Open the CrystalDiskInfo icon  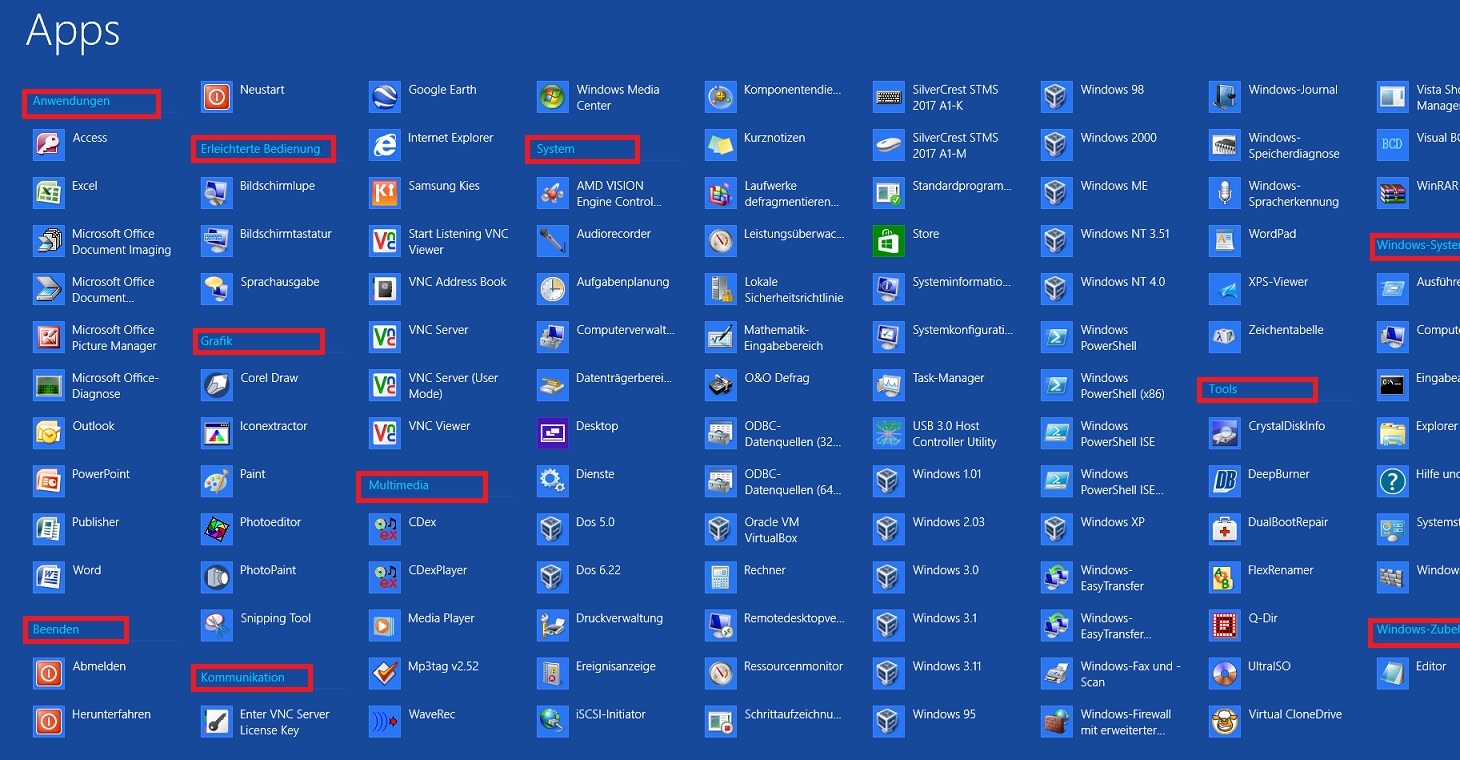[x=1224, y=433]
